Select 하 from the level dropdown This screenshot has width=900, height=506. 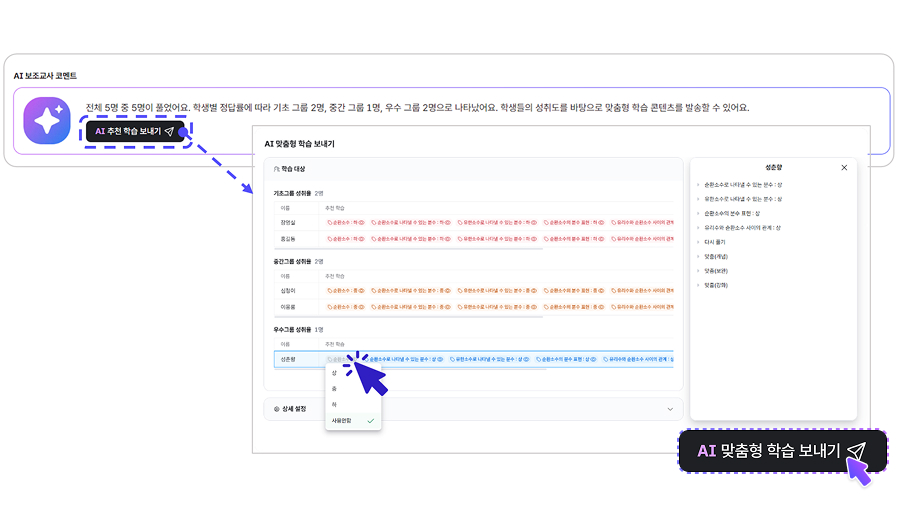[x=334, y=404]
